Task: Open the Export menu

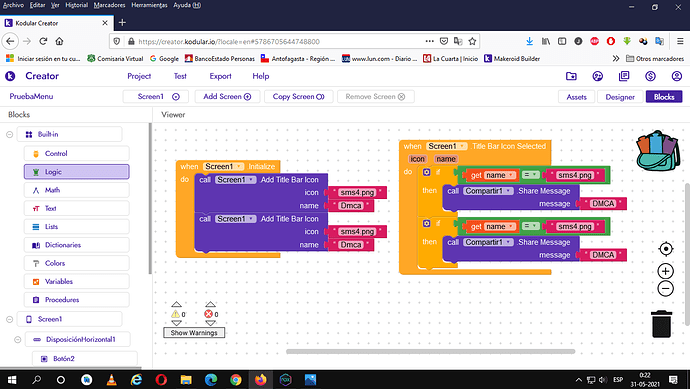Action: (220, 76)
